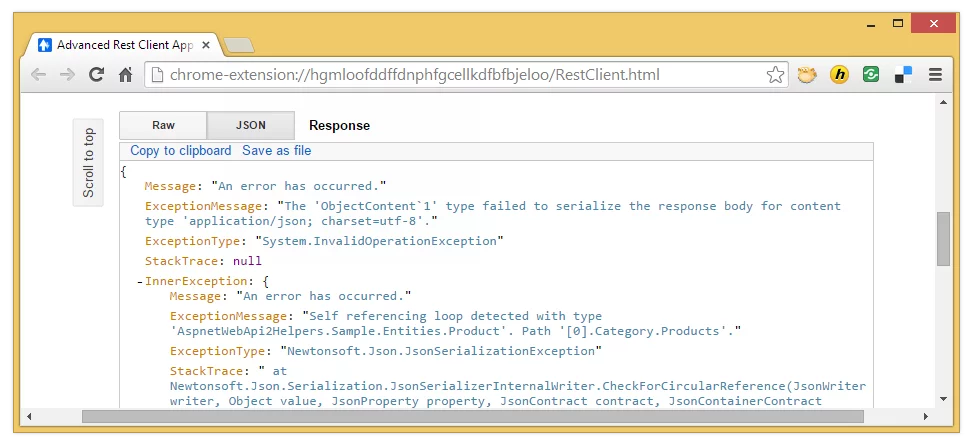Close the Advanced Rest Client tab
This screenshot has height=448, width=973.
[206, 45]
